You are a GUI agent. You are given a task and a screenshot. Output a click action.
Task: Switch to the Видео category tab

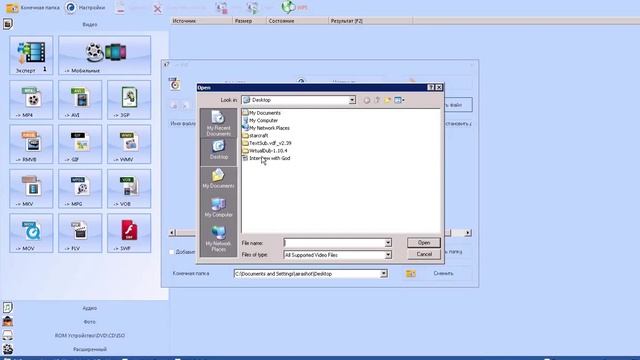point(90,24)
